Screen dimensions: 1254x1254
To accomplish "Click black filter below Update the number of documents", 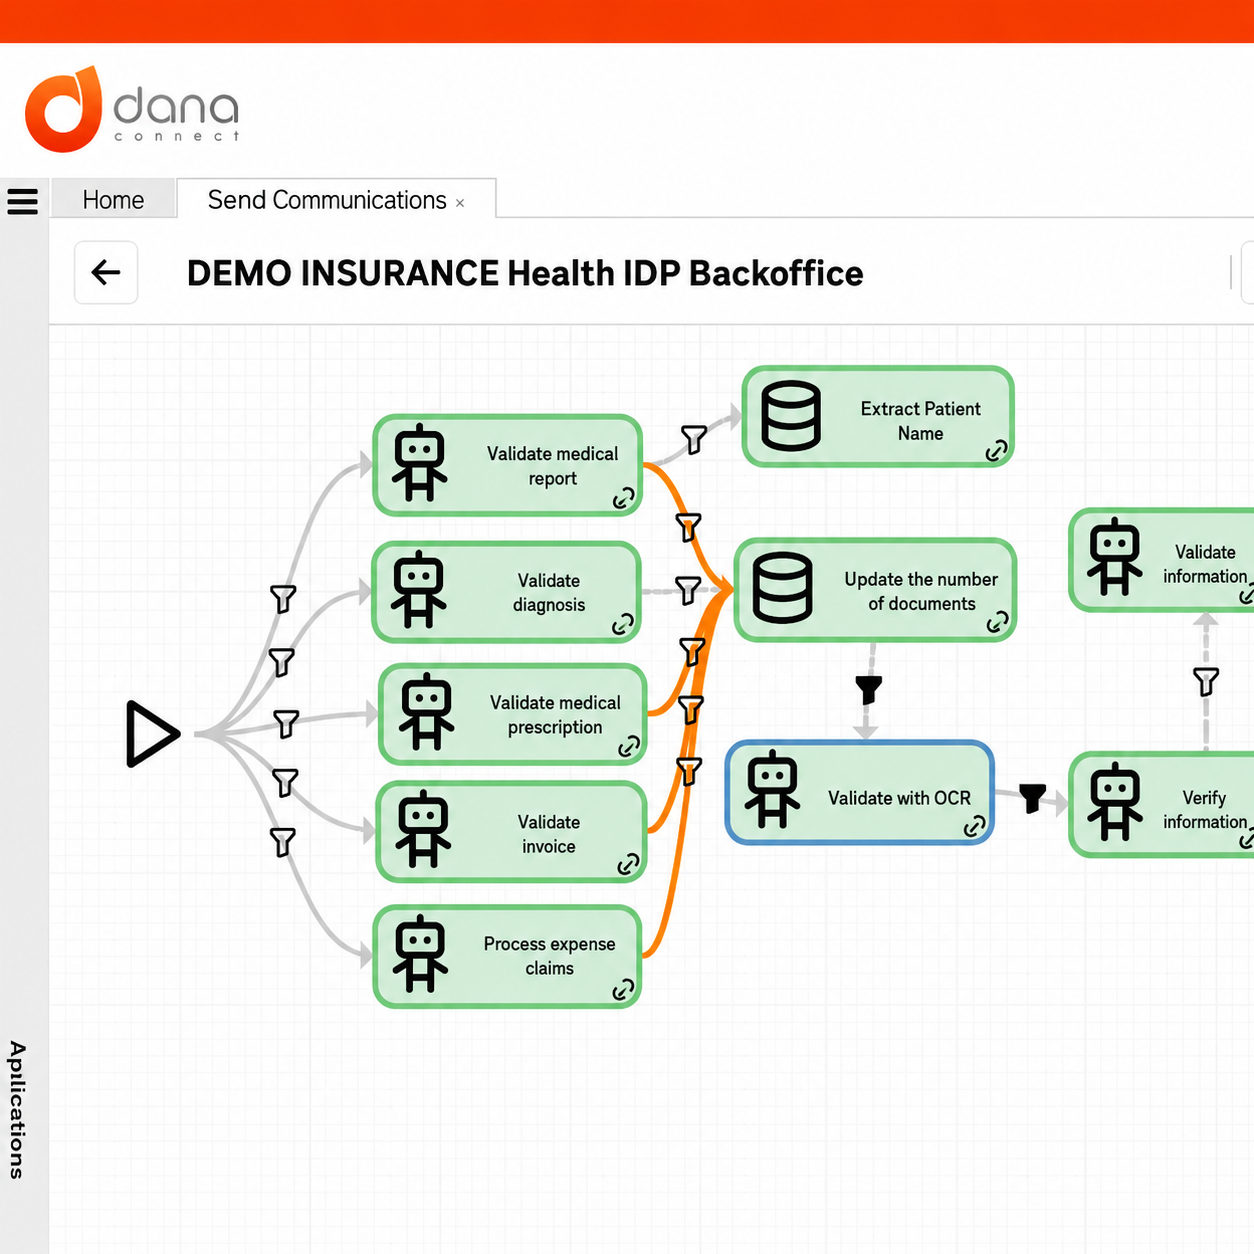I will pyautogui.click(x=868, y=689).
